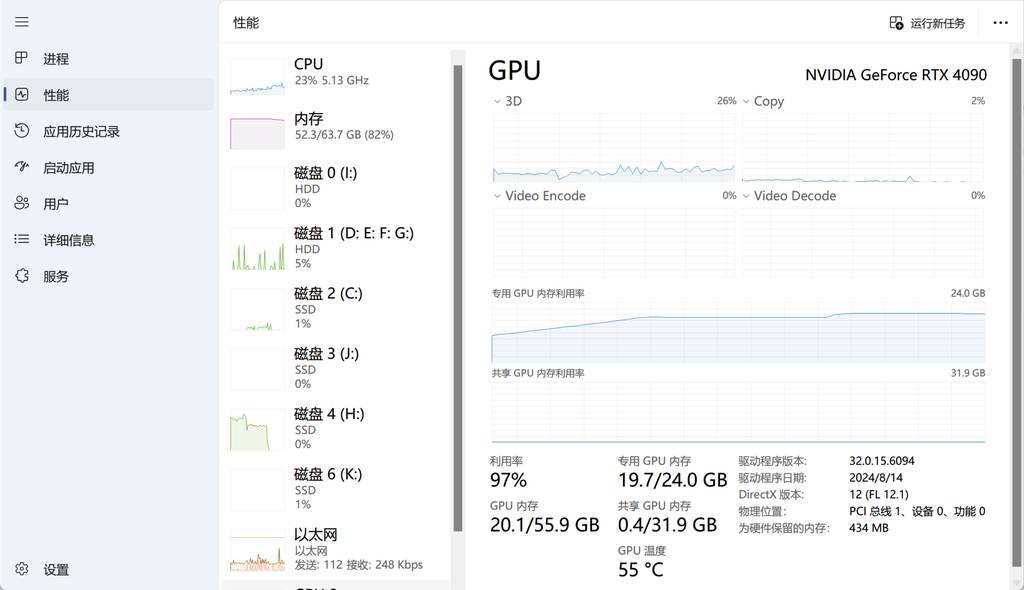
Task: Click the 详细信息 details list icon
Action: click(x=22, y=240)
